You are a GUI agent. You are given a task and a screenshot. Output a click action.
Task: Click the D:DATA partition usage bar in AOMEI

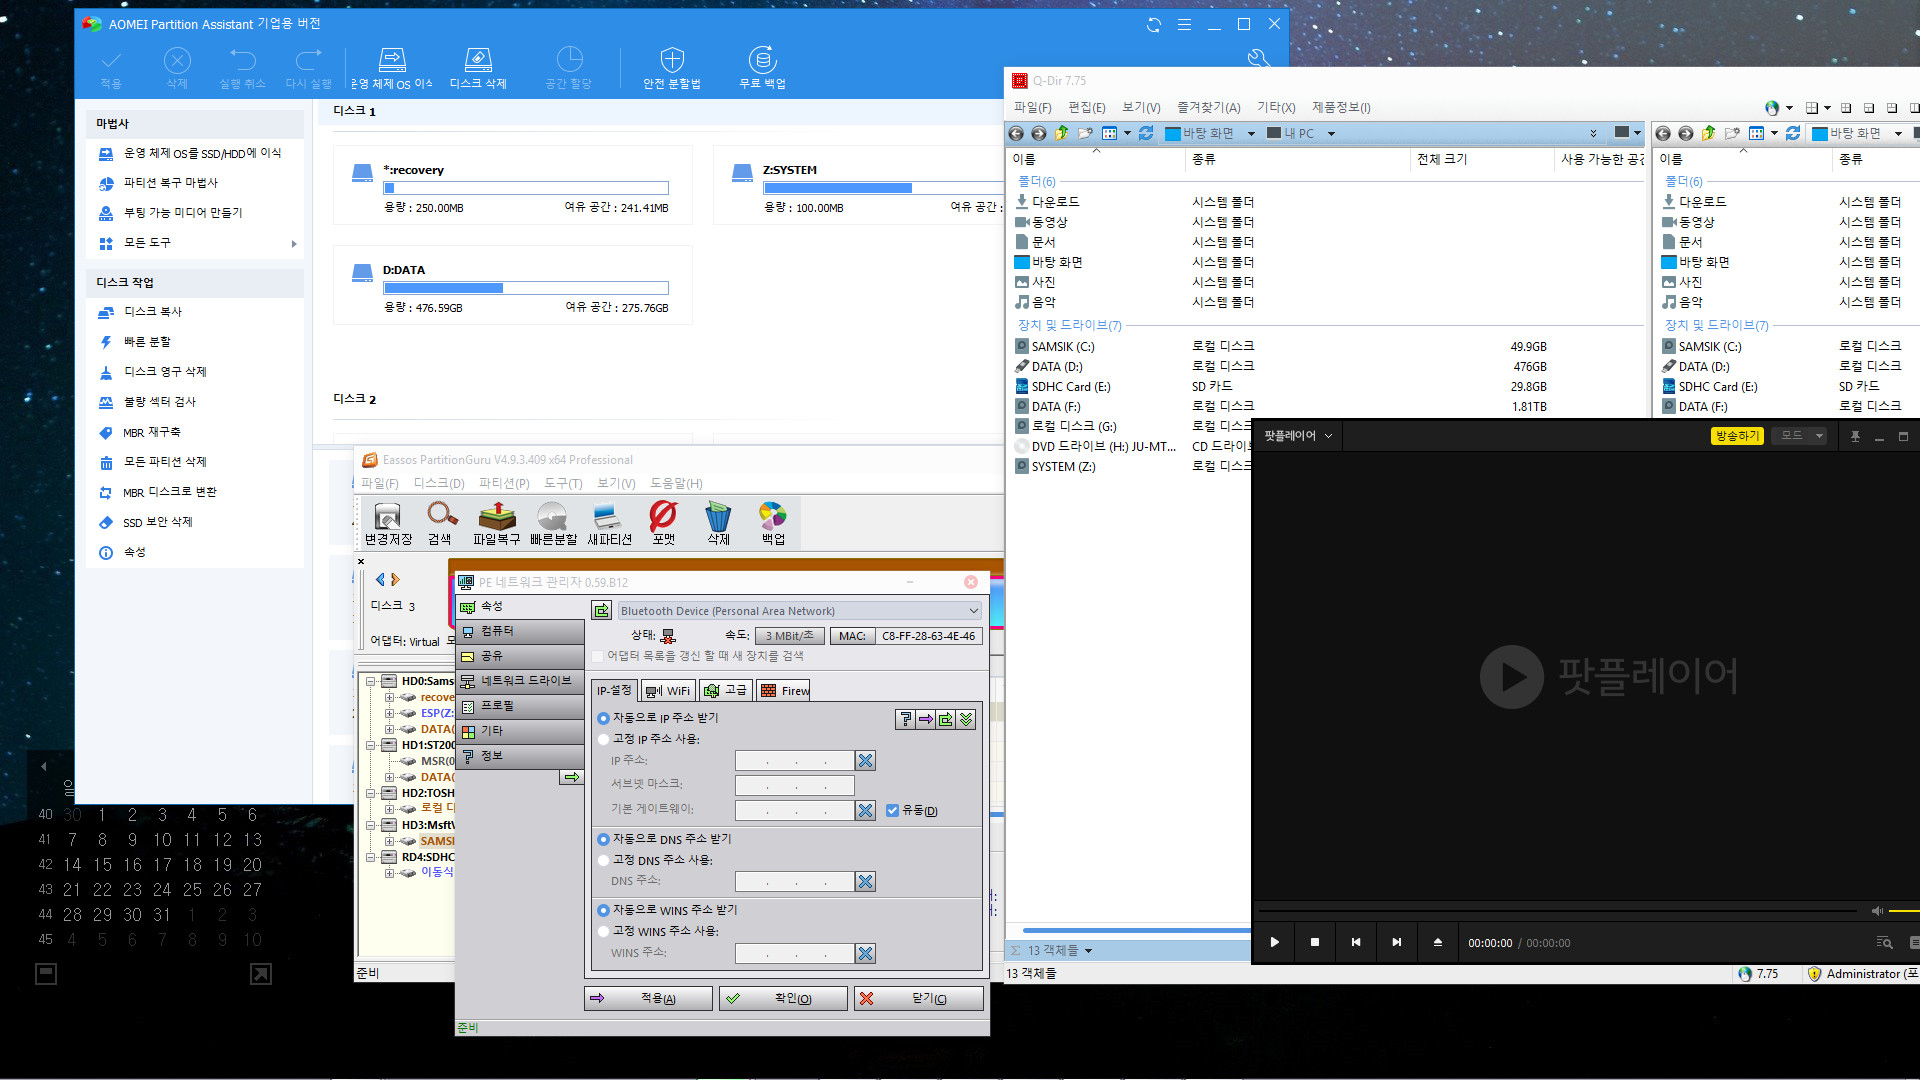[526, 288]
